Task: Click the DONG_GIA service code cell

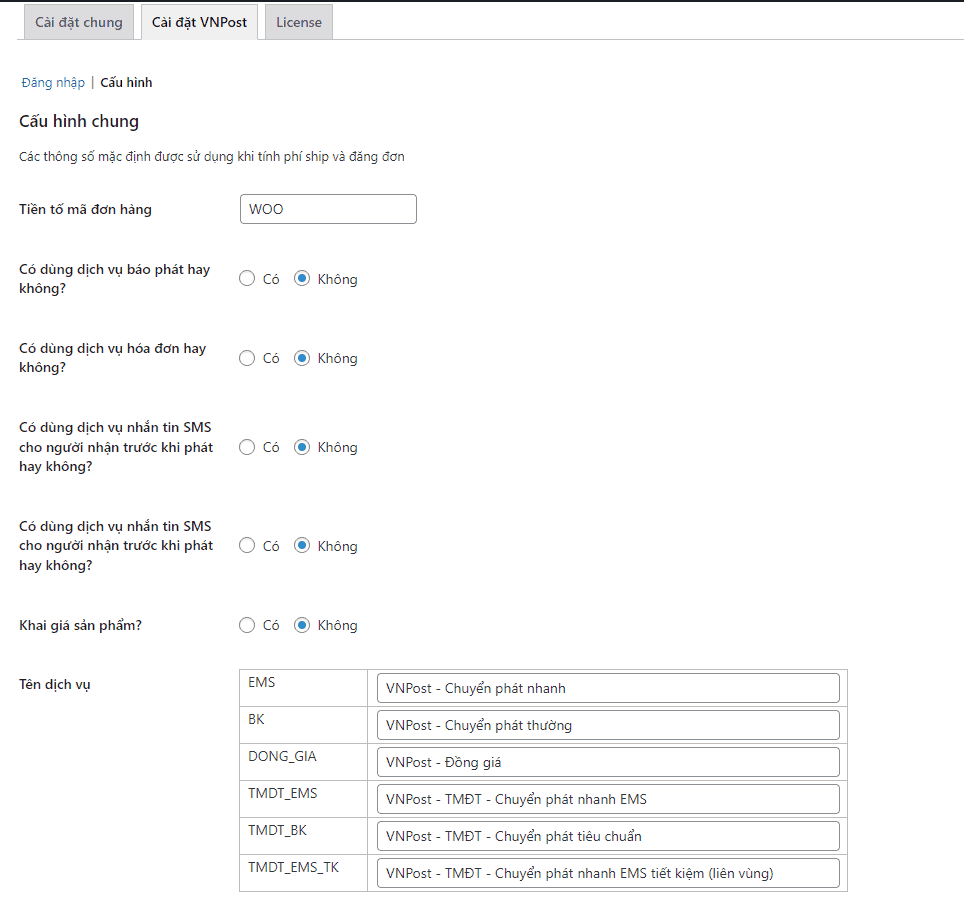Action: 304,762
